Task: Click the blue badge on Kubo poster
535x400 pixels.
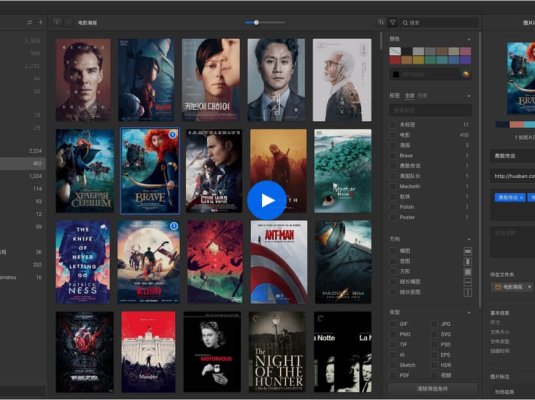Action: [174, 226]
